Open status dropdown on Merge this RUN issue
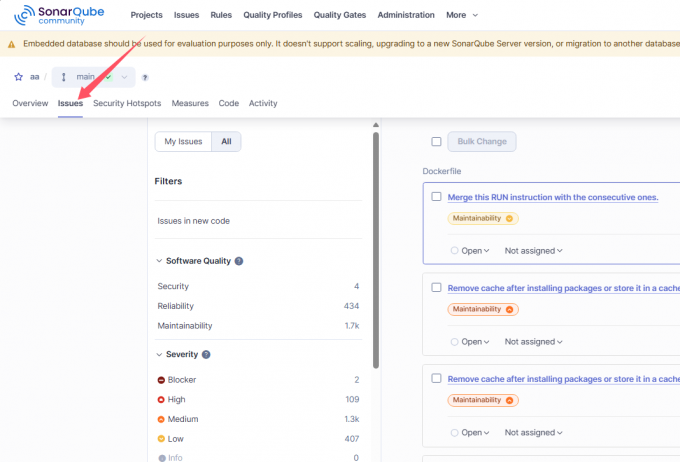The width and height of the screenshot is (680, 462). [x=470, y=251]
